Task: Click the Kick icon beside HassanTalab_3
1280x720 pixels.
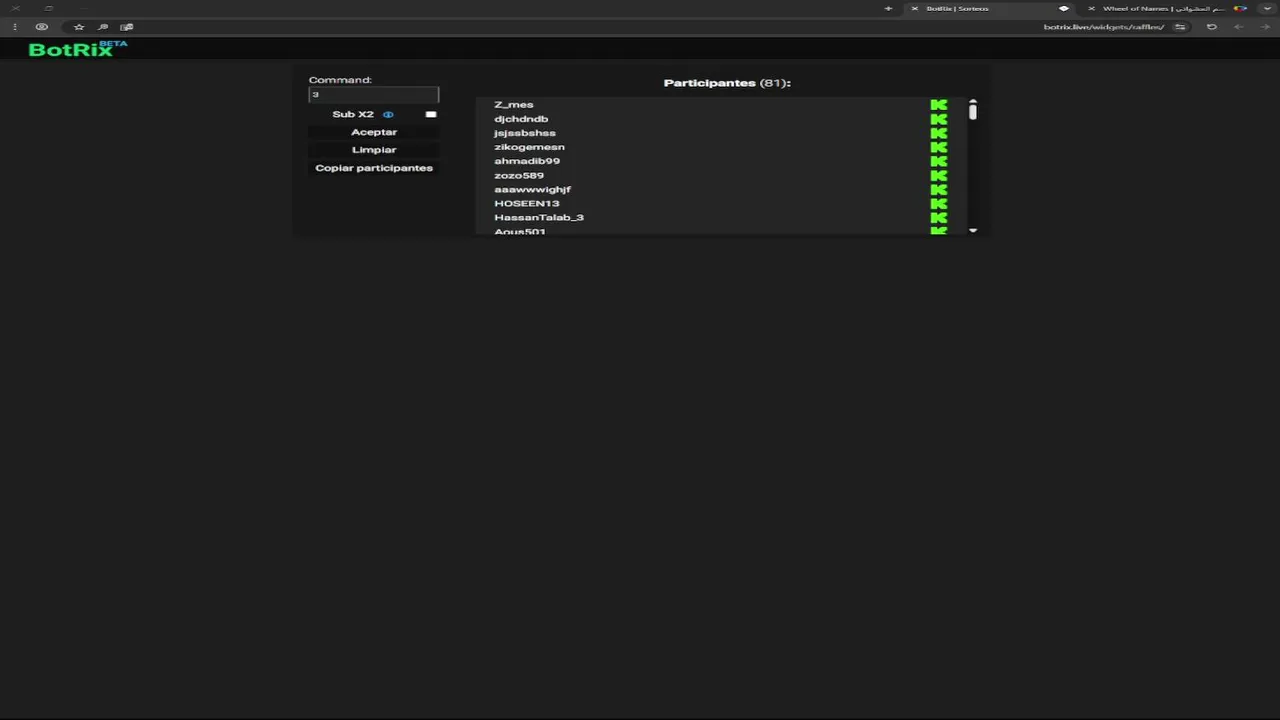Action: pos(938,217)
